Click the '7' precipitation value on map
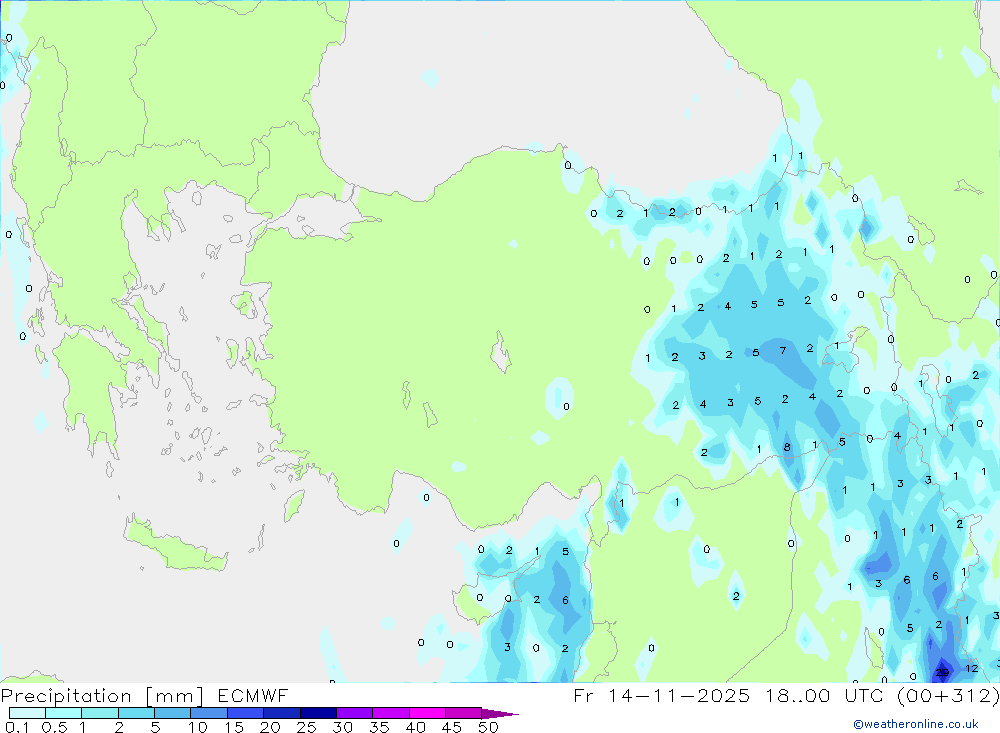Viewport: 1000px width, 733px height. [783, 350]
